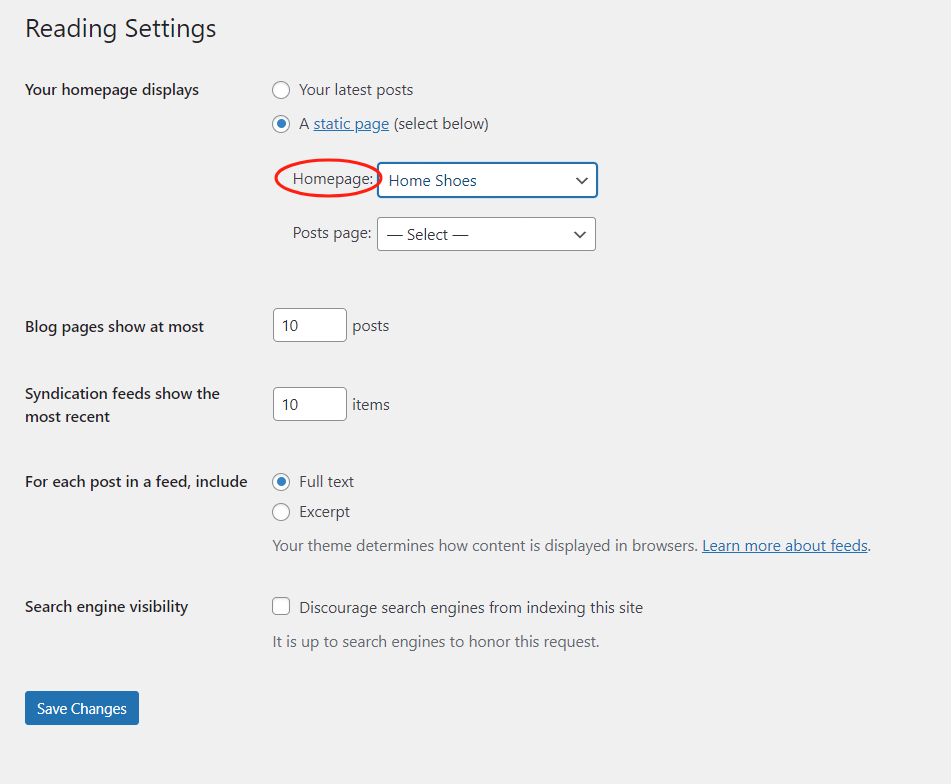The image size is (951, 784).
Task: Click the "Homepage:" field label
Action: click(333, 179)
